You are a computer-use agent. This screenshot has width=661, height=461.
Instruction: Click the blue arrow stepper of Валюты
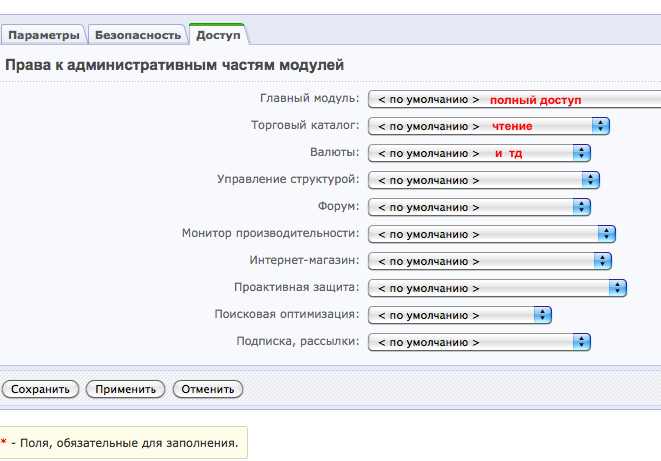tap(582, 153)
